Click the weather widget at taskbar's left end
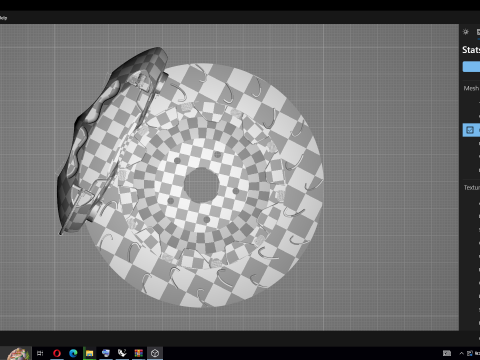 [x=17, y=353]
